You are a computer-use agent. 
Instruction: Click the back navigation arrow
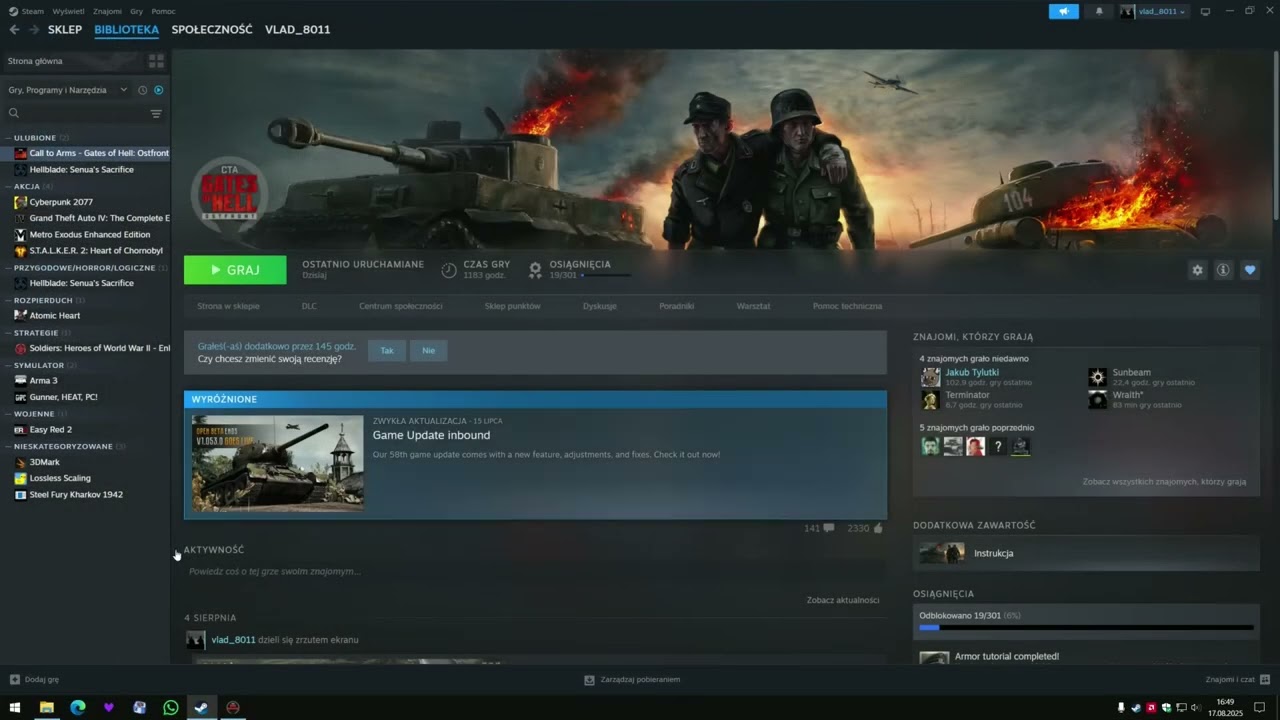(14, 30)
